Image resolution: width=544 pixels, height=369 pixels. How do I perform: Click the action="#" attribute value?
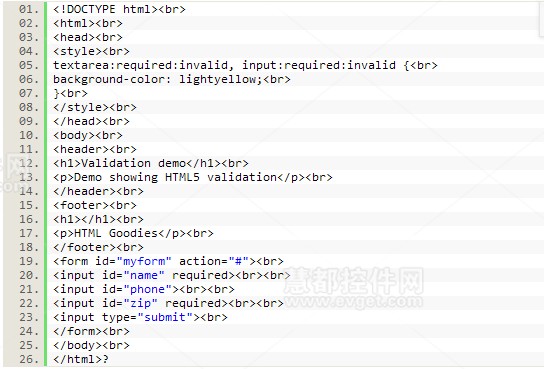tap(238, 261)
